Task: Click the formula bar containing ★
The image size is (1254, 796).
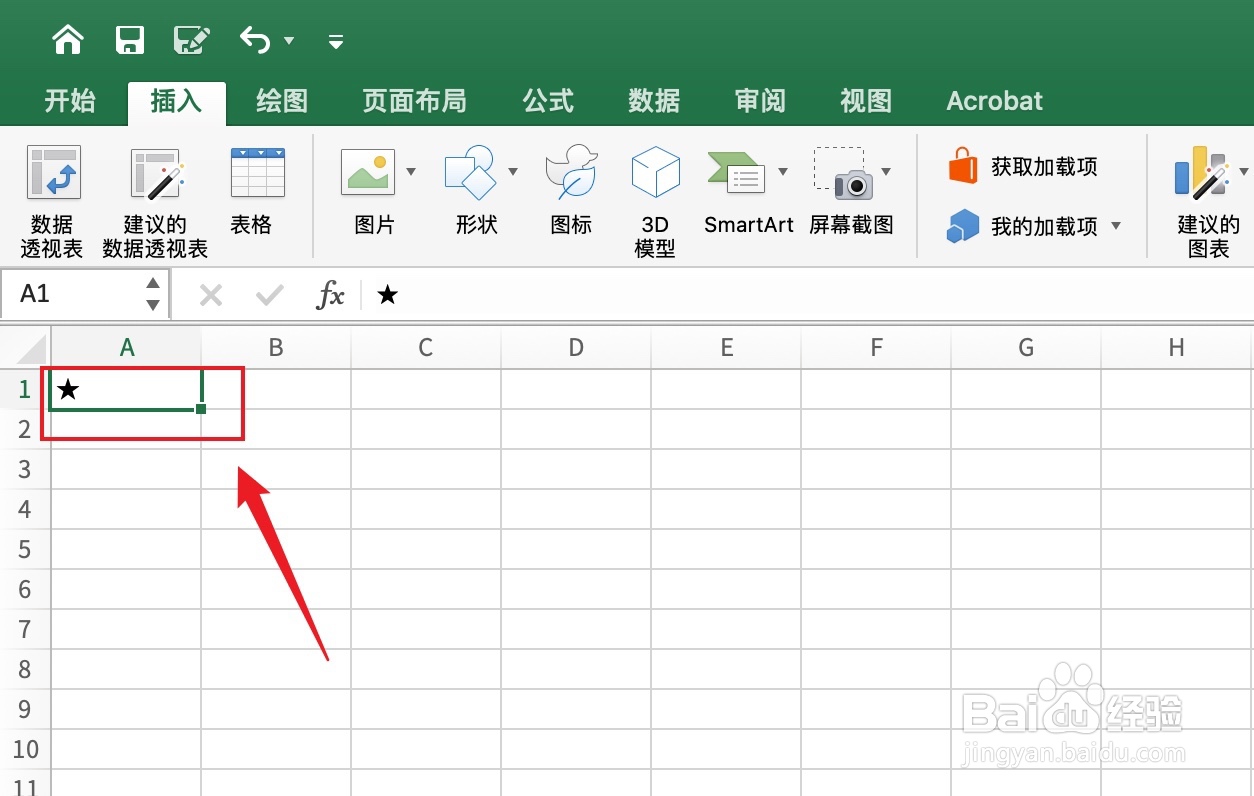Action: pos(810,294)
